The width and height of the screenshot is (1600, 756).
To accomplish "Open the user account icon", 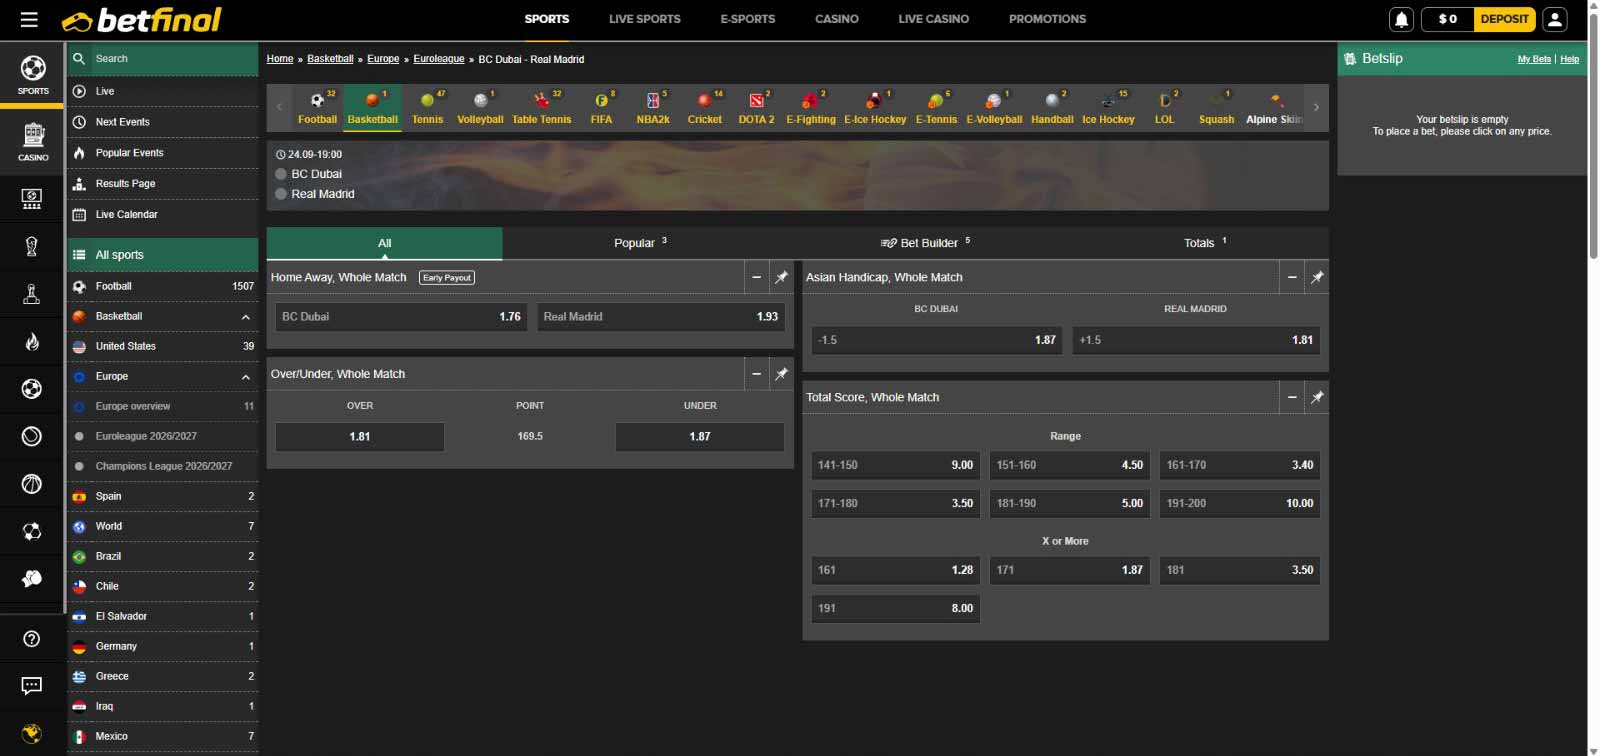I will [1555, 19].
